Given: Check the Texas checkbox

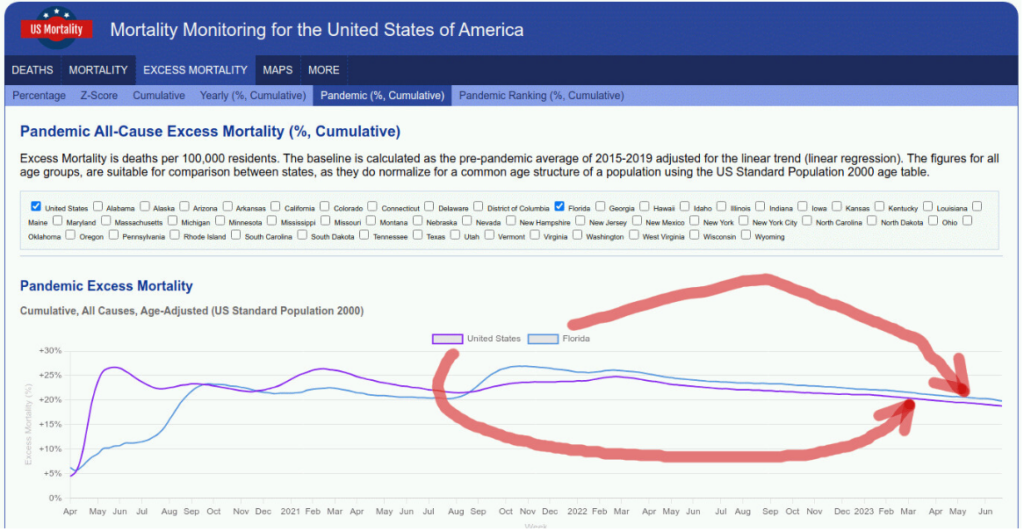Looking at the screenshot, I should click(419, 236).
